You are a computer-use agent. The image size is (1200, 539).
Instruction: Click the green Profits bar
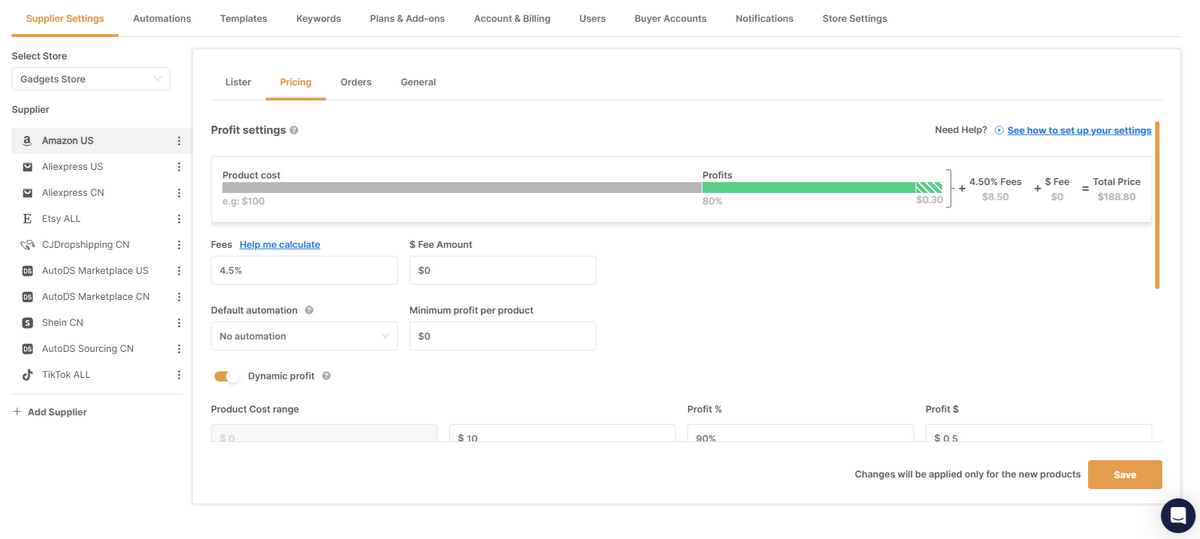[822, 187]
